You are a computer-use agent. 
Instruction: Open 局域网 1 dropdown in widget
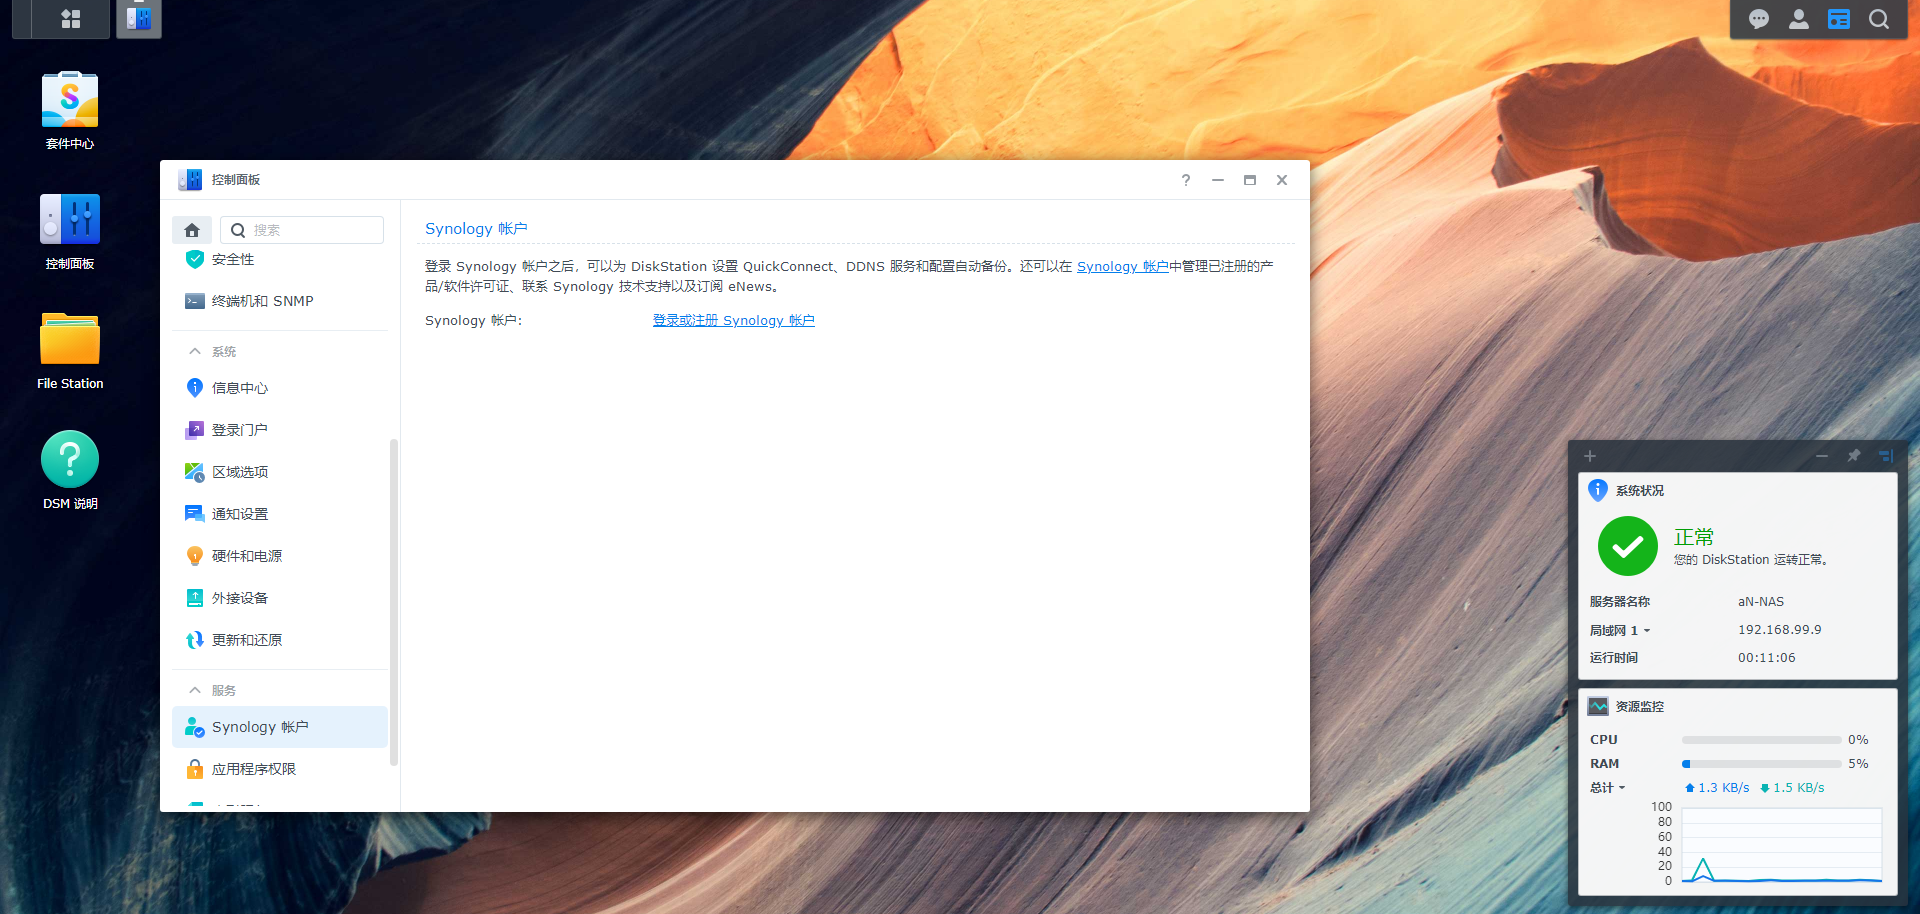click(1620, 630)
